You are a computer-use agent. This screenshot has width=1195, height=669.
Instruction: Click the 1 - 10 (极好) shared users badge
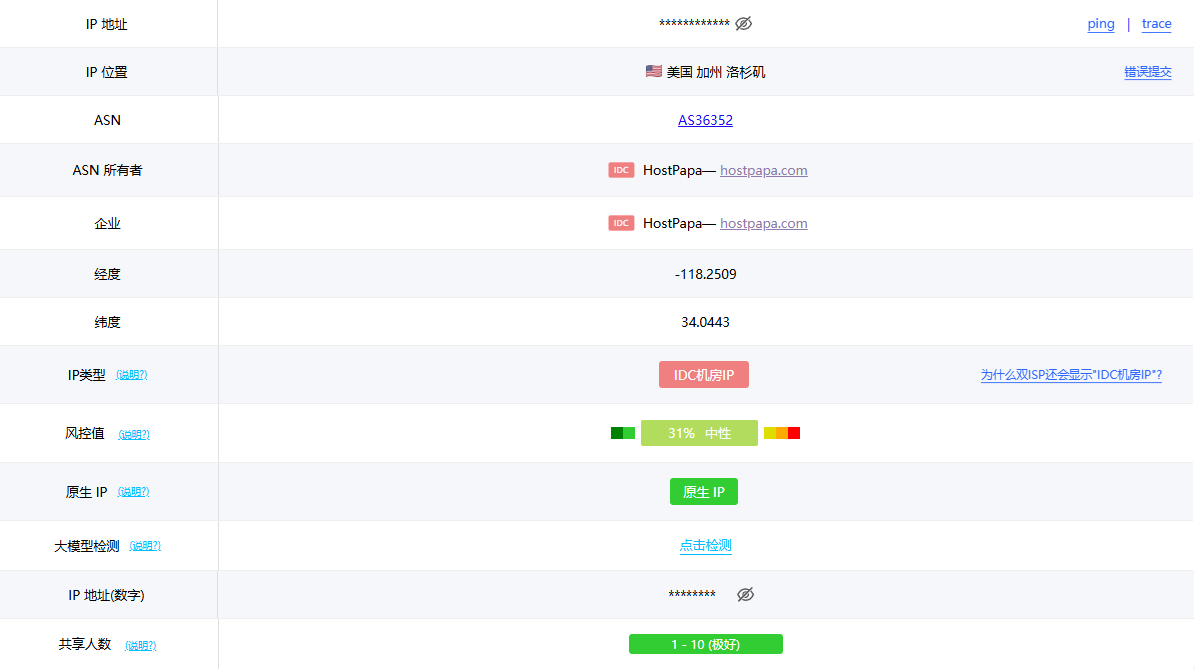click(x=705, y=644)
